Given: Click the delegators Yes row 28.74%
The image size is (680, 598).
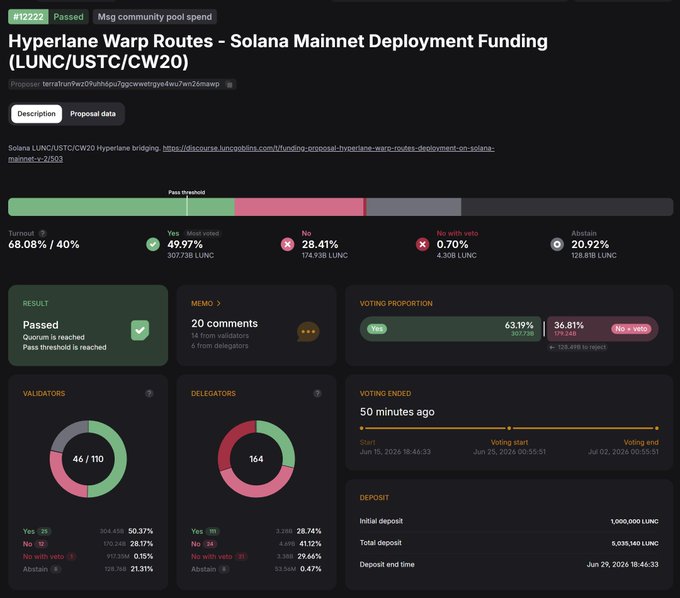Looking at the screenshot, I should (x=256, y=531).
